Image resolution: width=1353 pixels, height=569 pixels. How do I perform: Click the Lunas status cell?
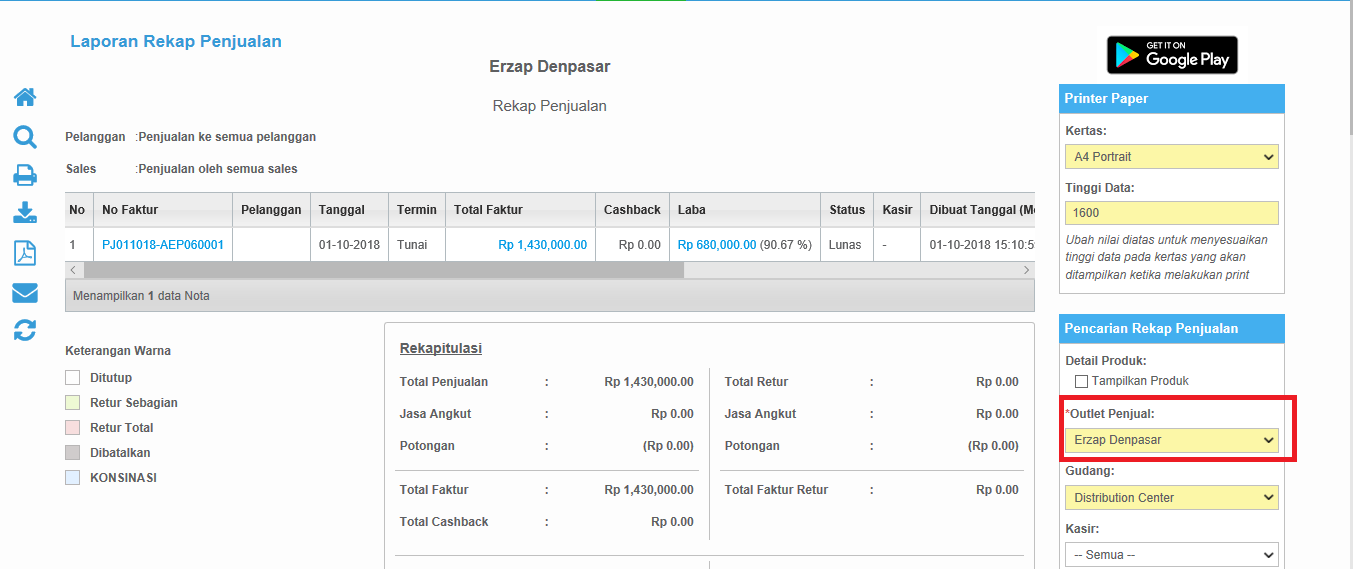coord(845,245)
